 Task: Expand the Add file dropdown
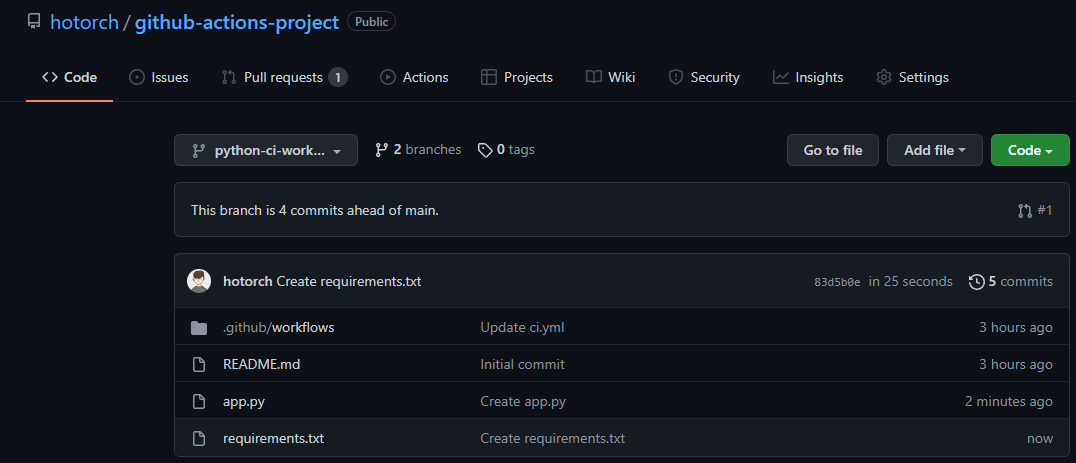click(935, 150)
